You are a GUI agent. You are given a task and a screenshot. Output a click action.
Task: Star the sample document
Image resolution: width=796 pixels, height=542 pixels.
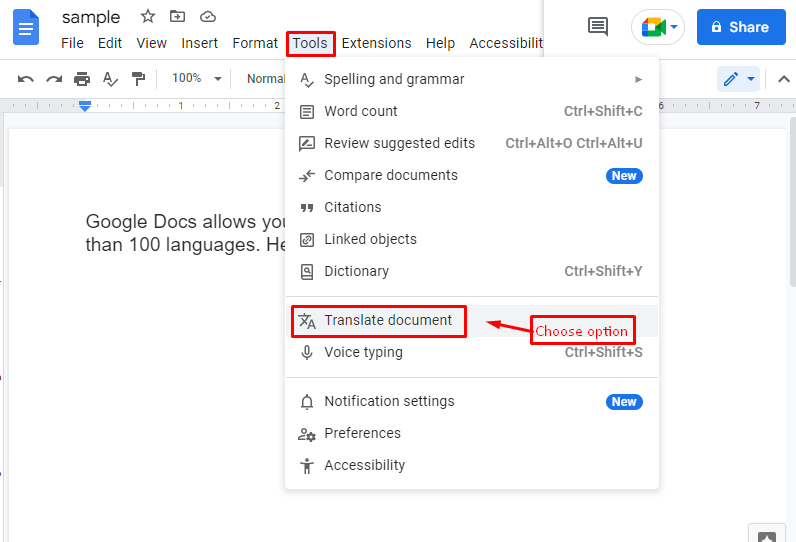(148, 17)
